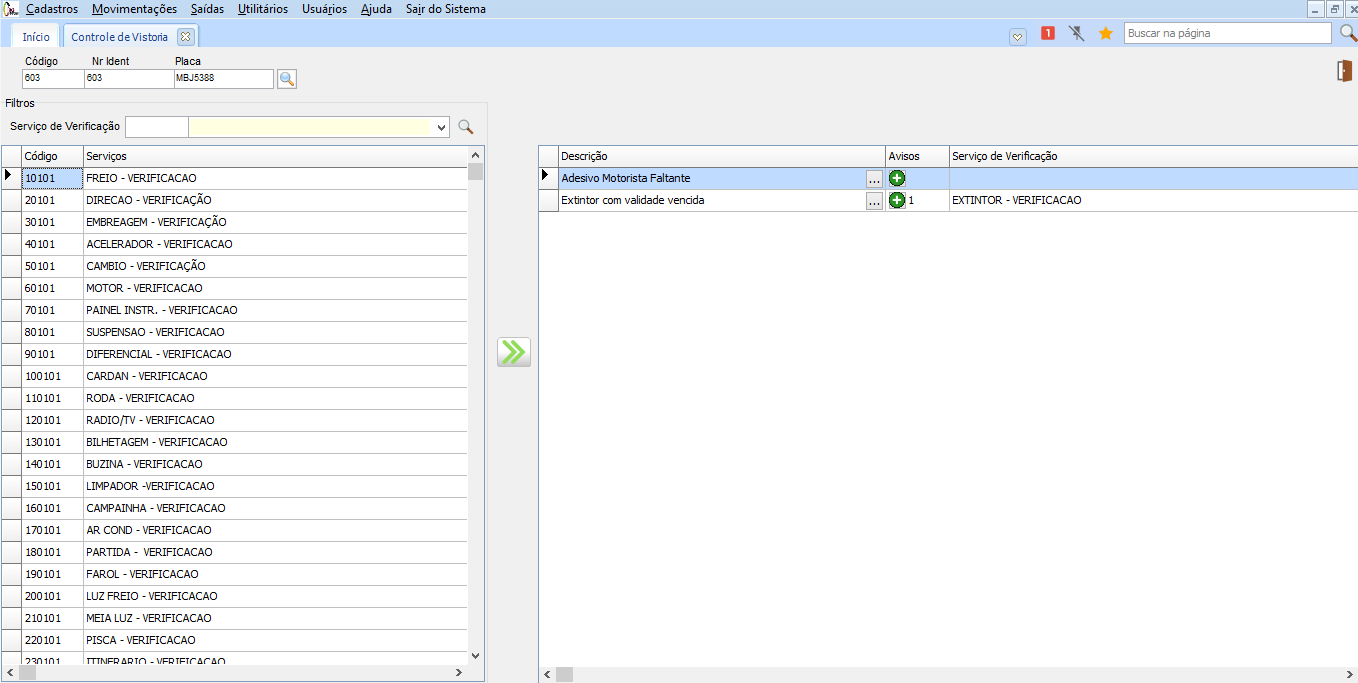Click the exit door icon
The height and width of the screenshot is (683, 1358).
coord(1344,71)
